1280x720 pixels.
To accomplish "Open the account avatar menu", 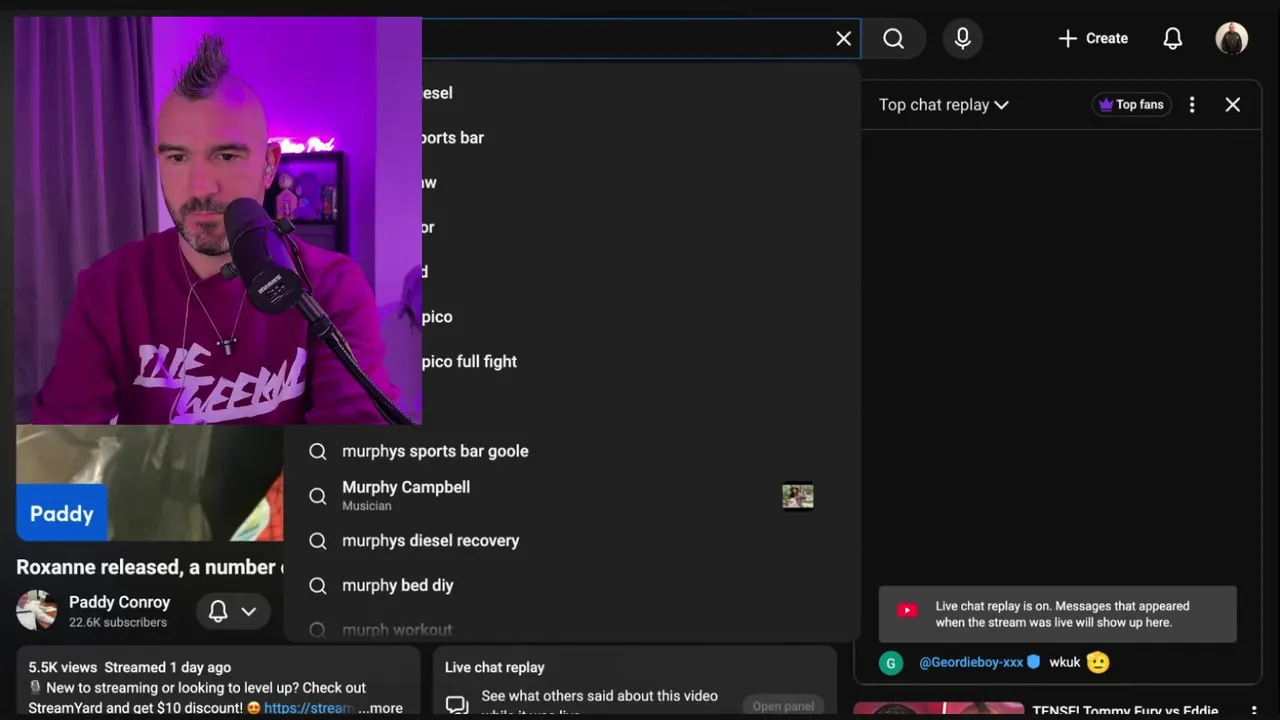I will point(1231,38).
